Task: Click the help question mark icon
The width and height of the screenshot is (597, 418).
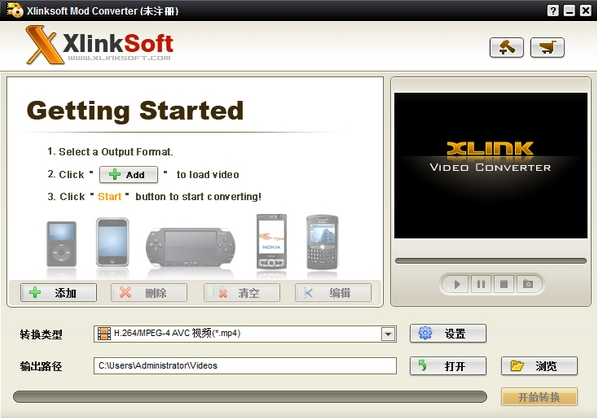Action: [553, 10]
